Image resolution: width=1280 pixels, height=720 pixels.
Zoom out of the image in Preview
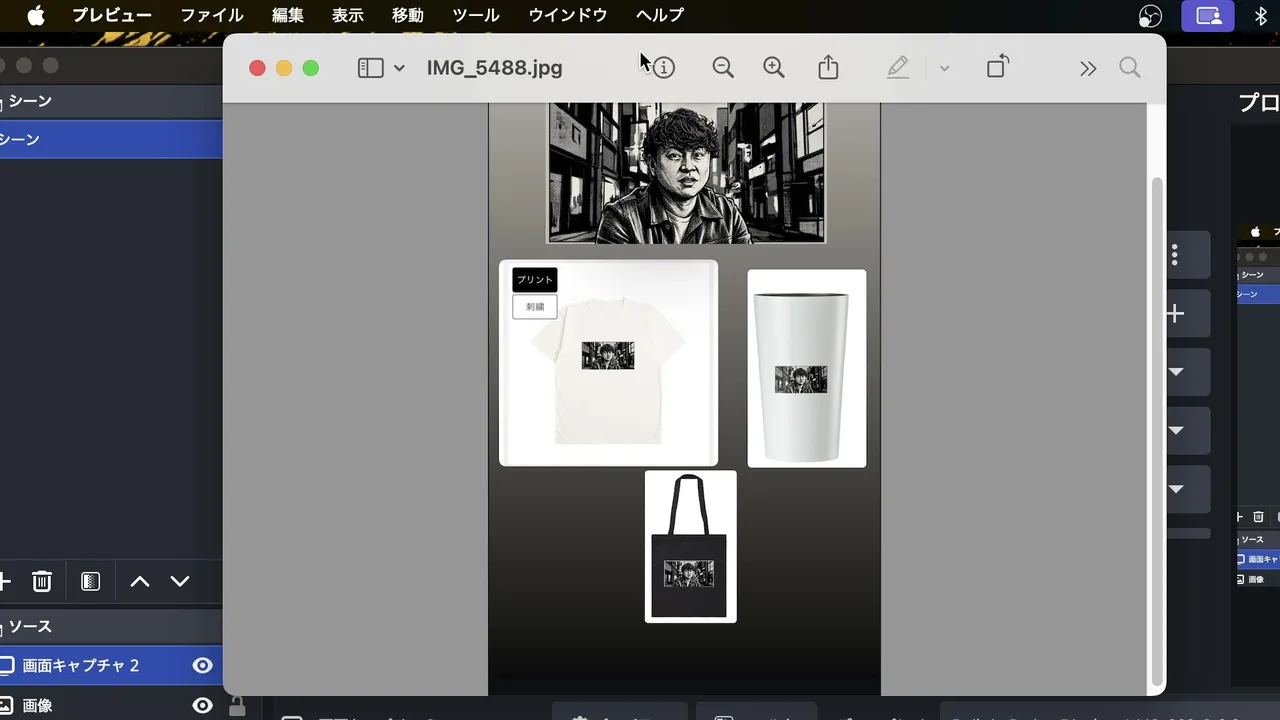click(723, 68)
